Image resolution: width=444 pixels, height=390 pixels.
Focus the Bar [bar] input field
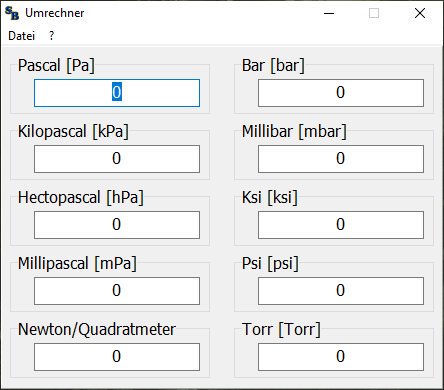pyautogui.click(x=341, y=93)
